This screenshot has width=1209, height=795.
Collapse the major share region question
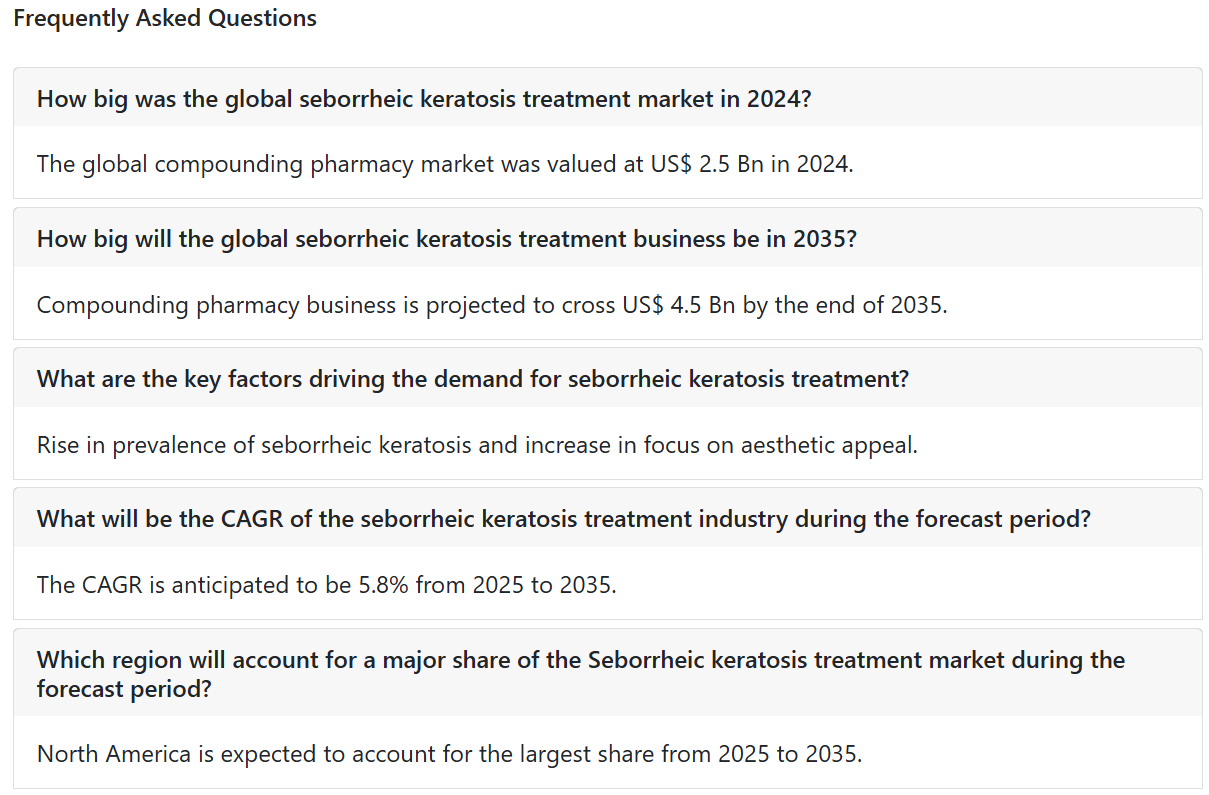[607, 673]
